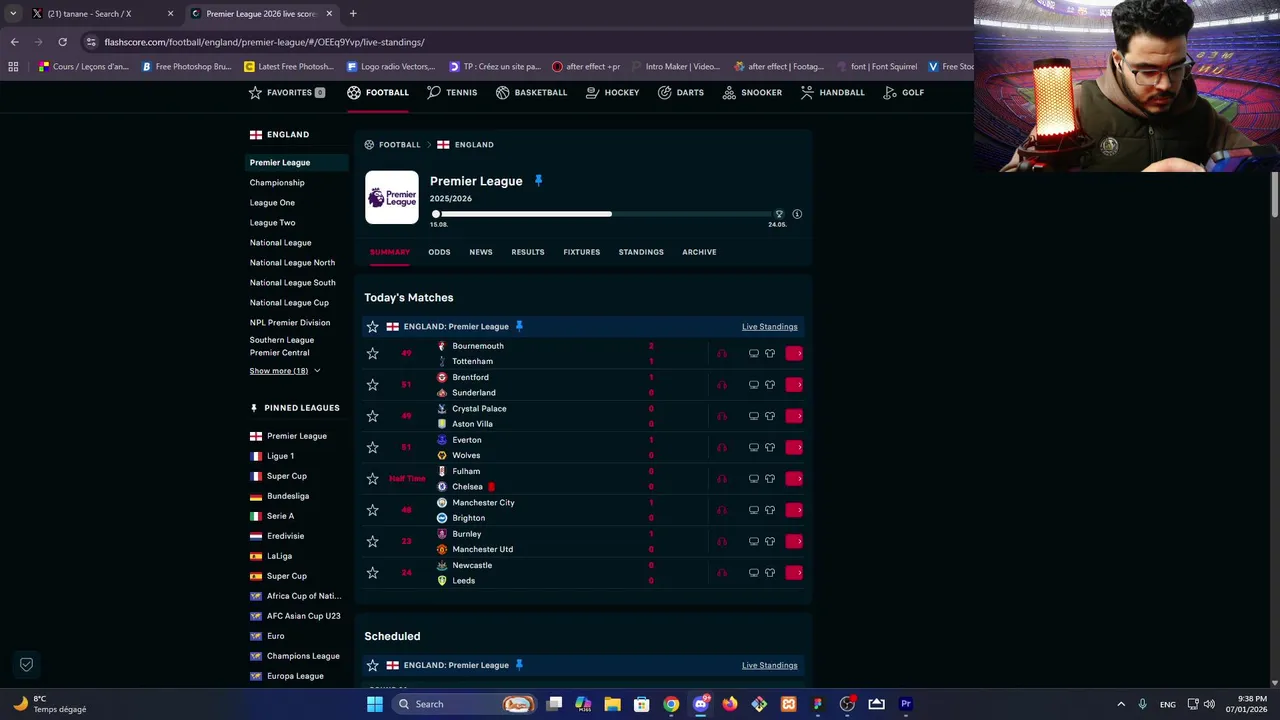The width and height of the screenshot is (1280, 720).
Task: Click the Premier League logo
Action: (392, 197)
